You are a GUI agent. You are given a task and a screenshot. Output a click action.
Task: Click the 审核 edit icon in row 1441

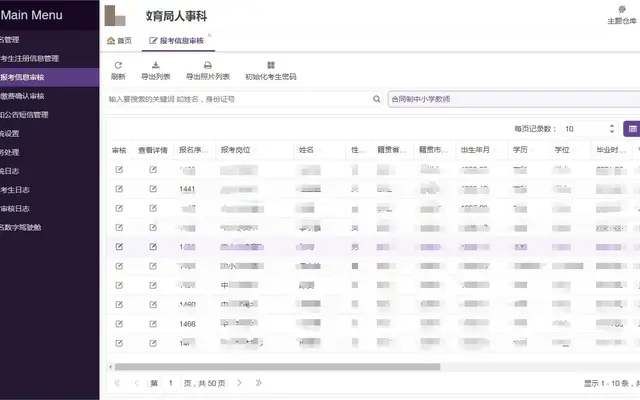[x=119, y=189]
